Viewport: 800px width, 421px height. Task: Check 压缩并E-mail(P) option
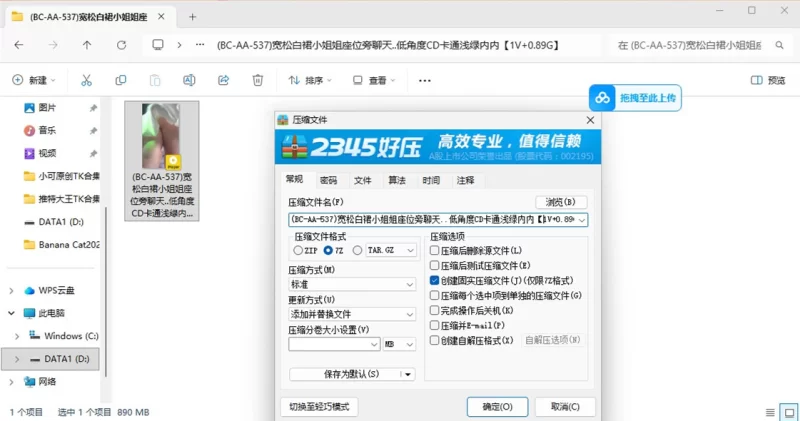434,325
